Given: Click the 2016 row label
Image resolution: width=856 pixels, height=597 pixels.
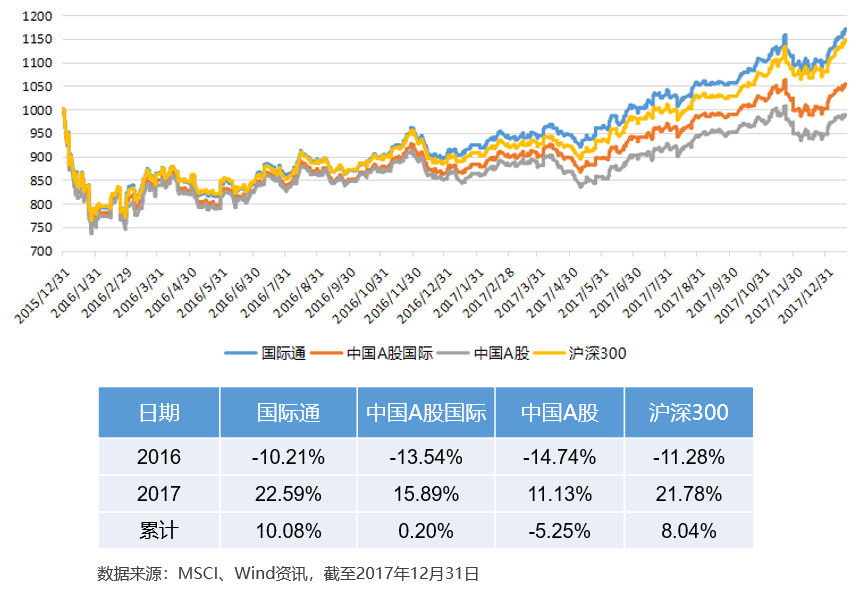Looking at the screenshot, I should [159, 457].
